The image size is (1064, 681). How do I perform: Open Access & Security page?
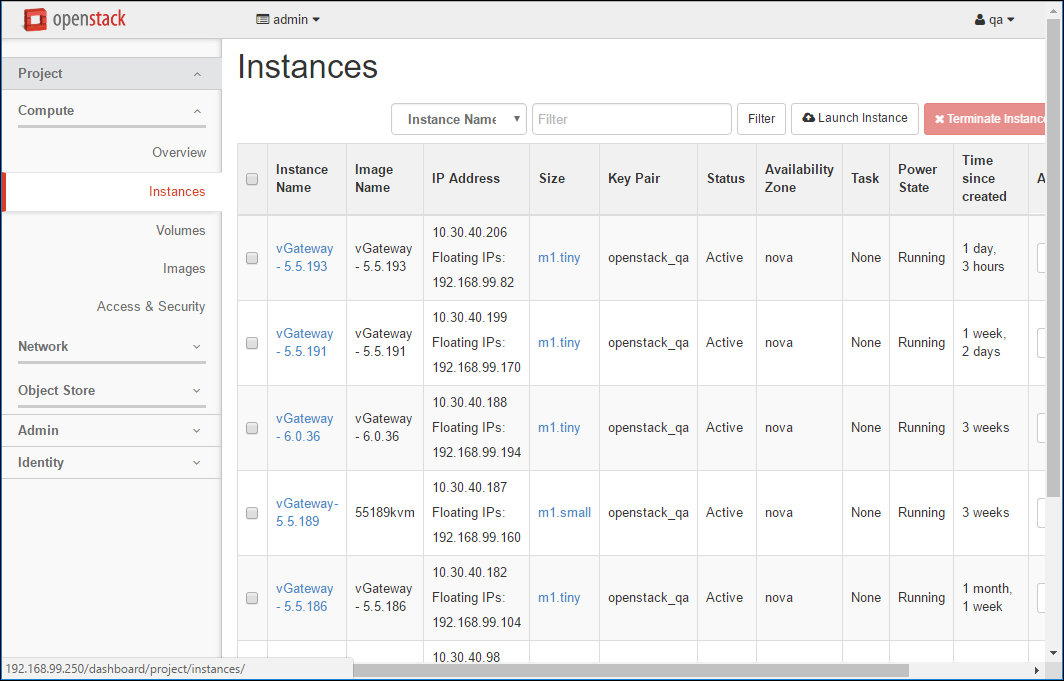tap(151, 307)
